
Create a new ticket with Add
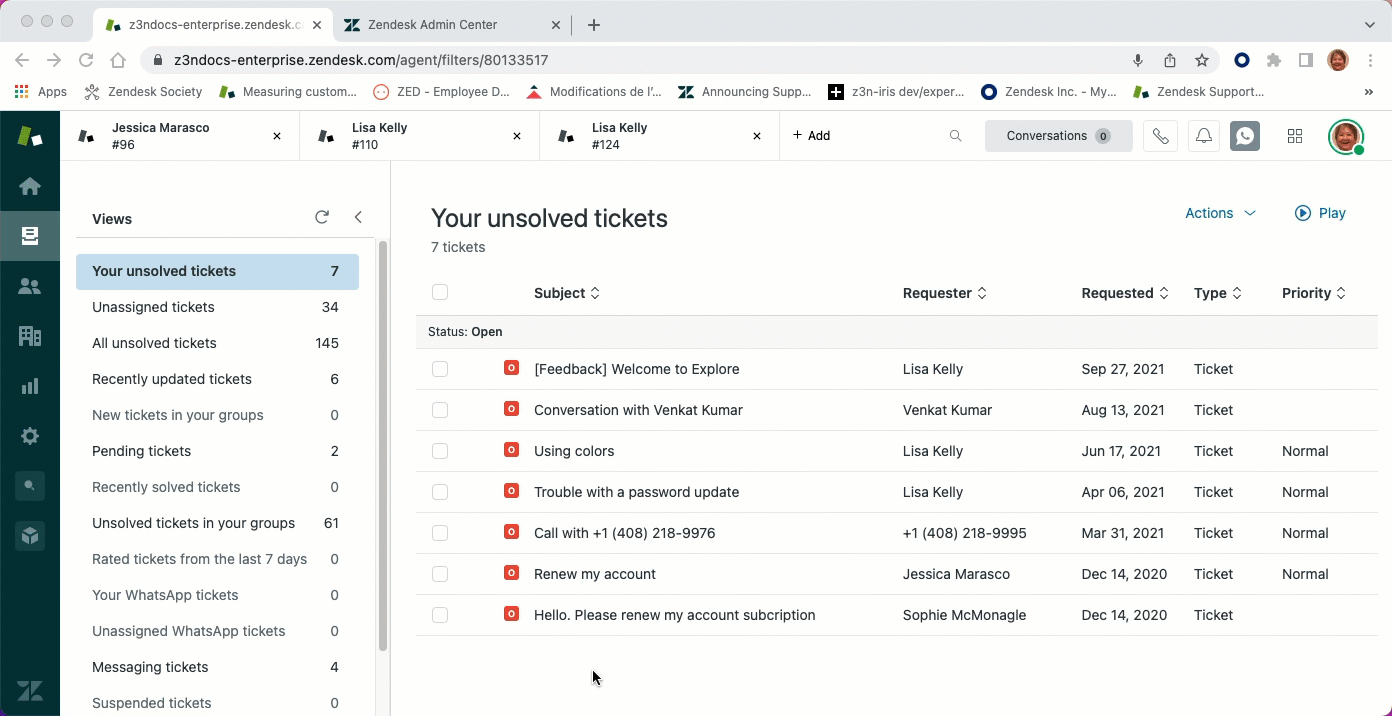(x=812, y=135)
